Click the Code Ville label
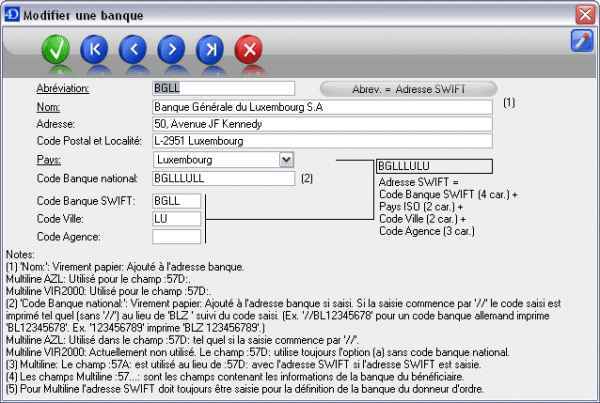 coord(60,219)
